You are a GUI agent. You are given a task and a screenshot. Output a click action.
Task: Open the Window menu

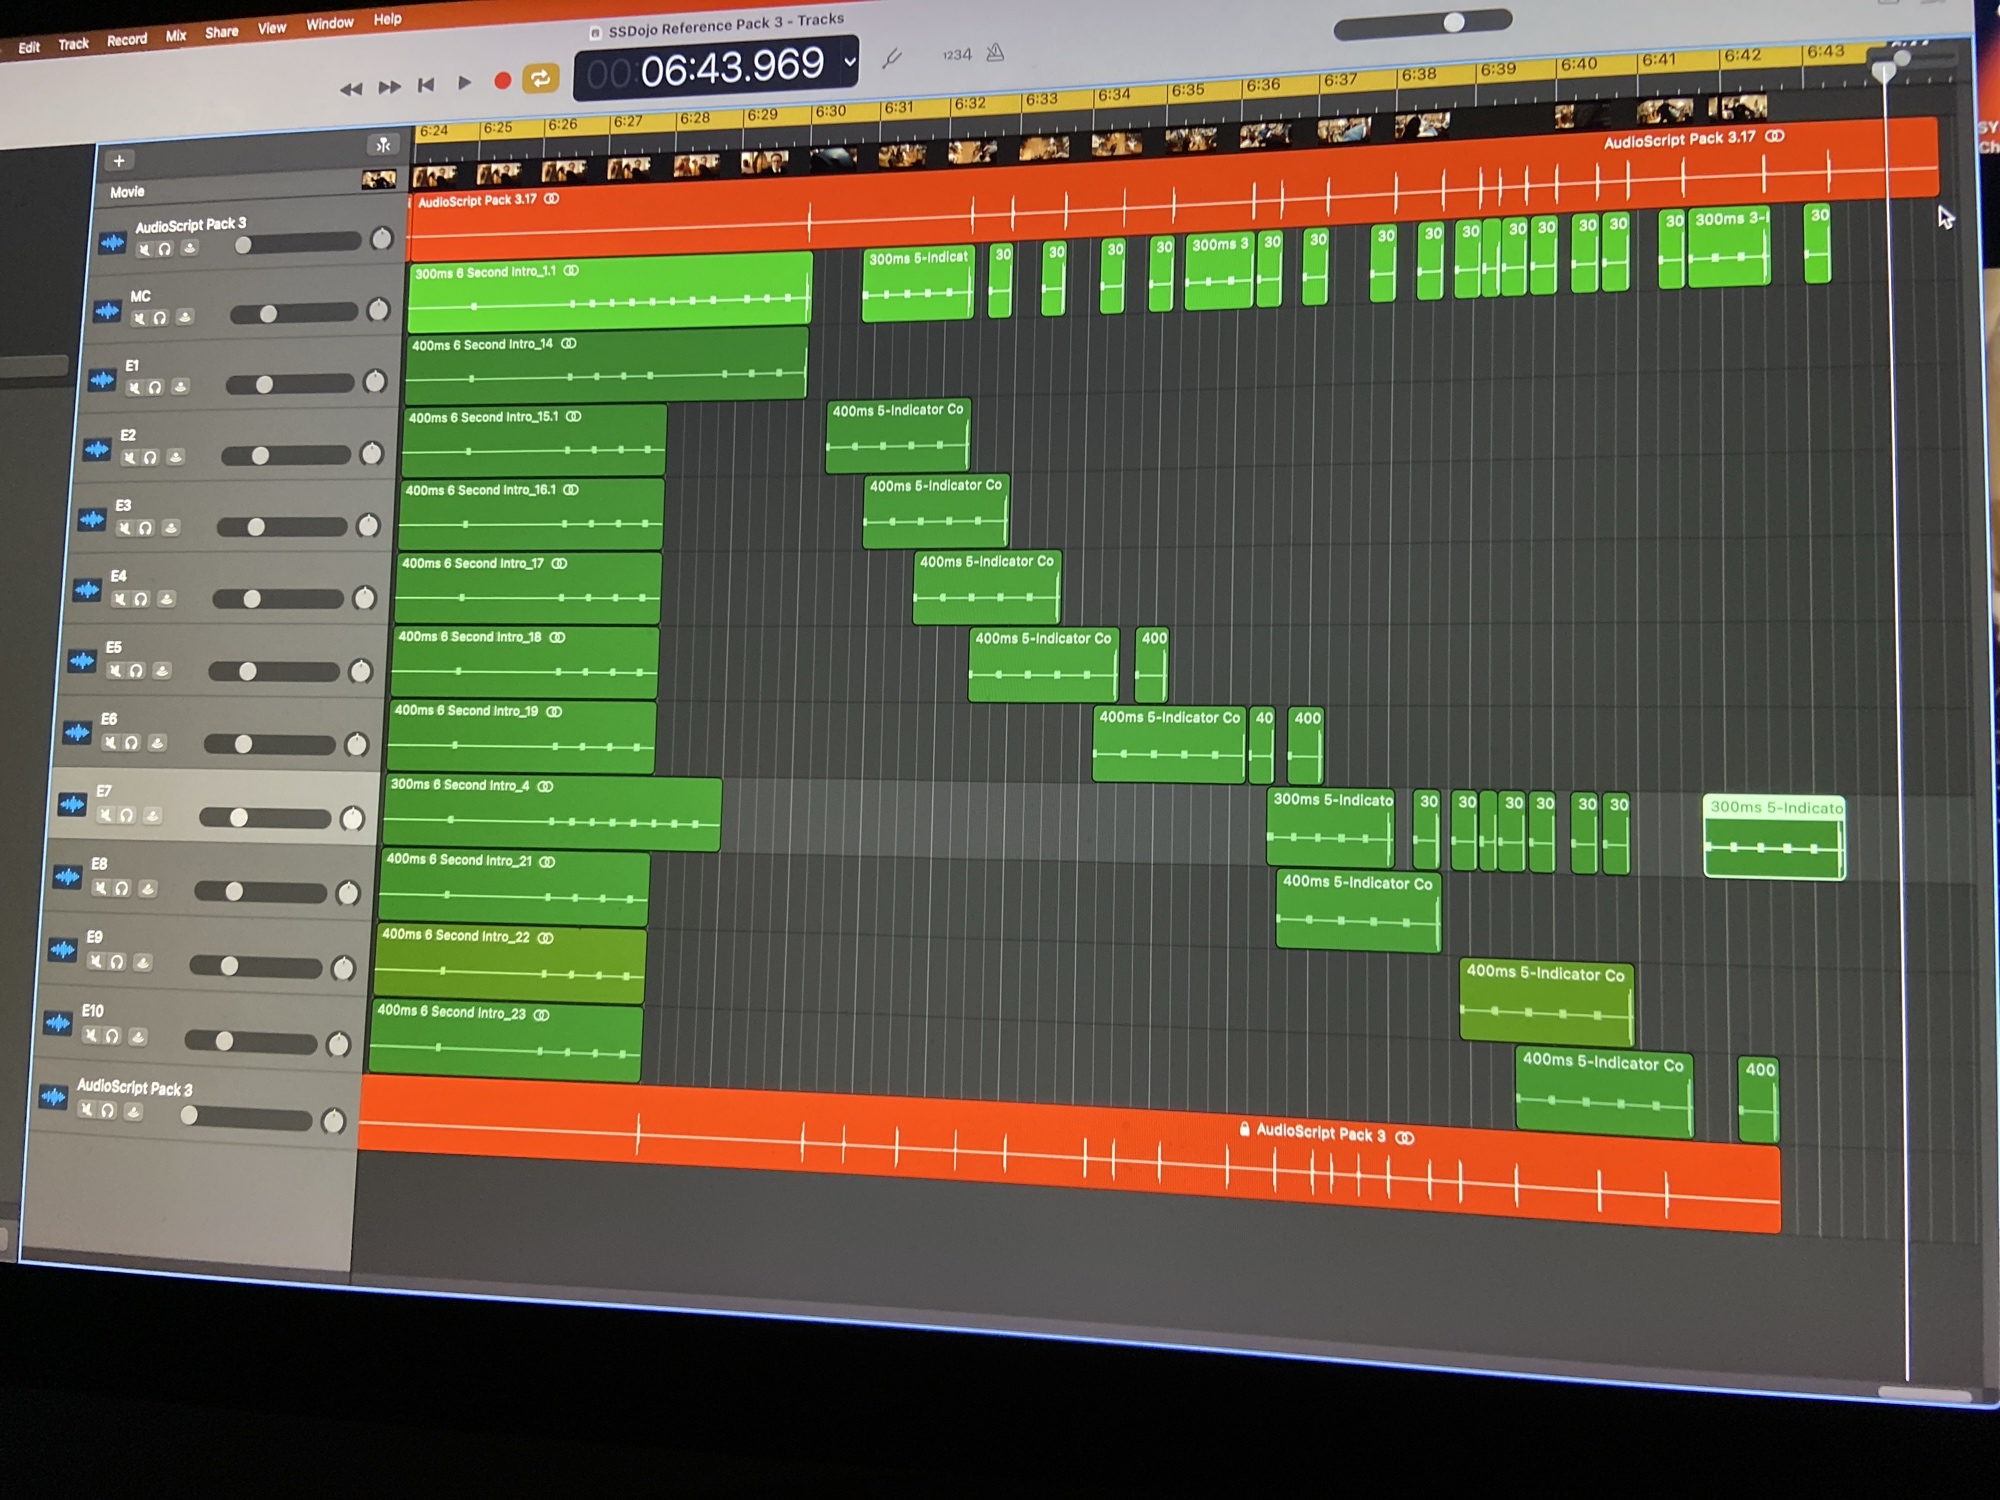329,23
